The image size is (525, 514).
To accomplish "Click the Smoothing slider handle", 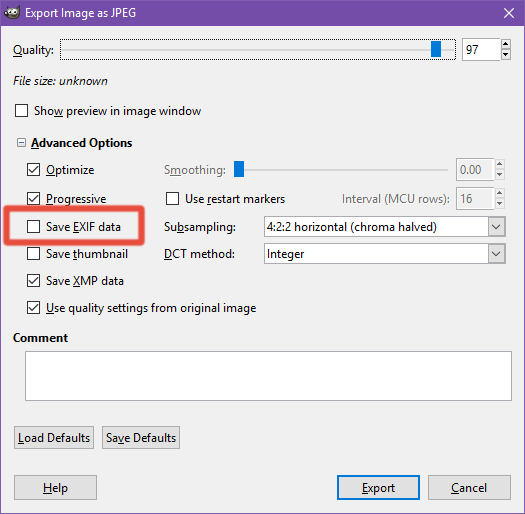I will pyautogui.click(x=239, y=169).
